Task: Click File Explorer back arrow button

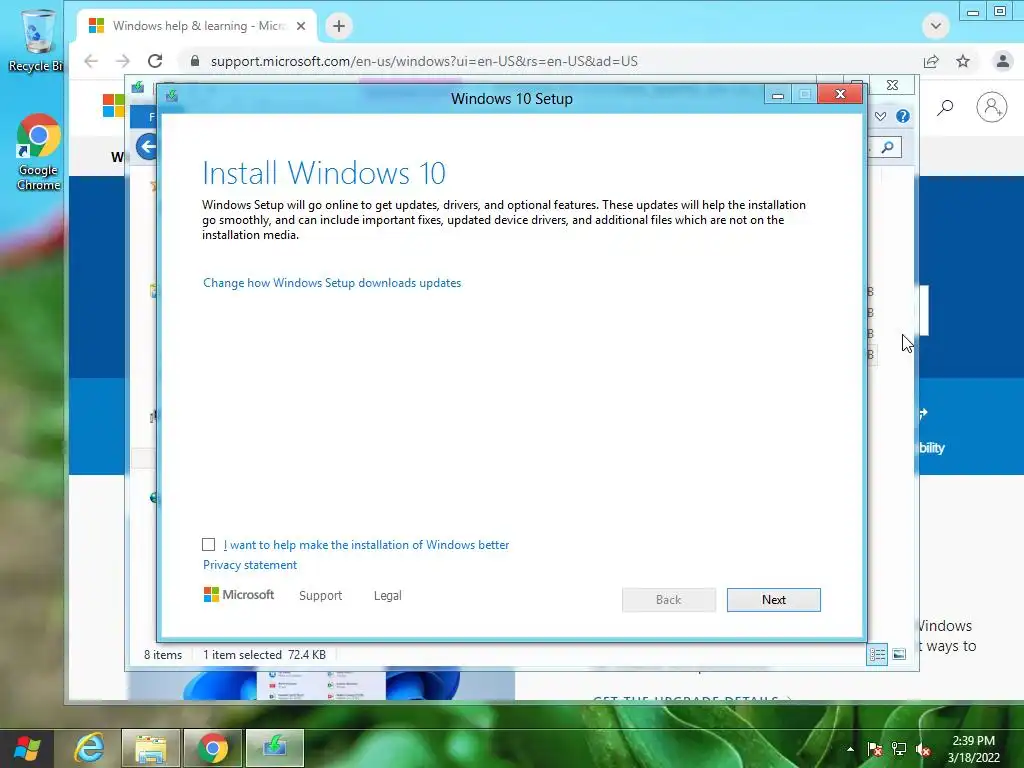Action: pyautogui.click(x=147, y=146)
